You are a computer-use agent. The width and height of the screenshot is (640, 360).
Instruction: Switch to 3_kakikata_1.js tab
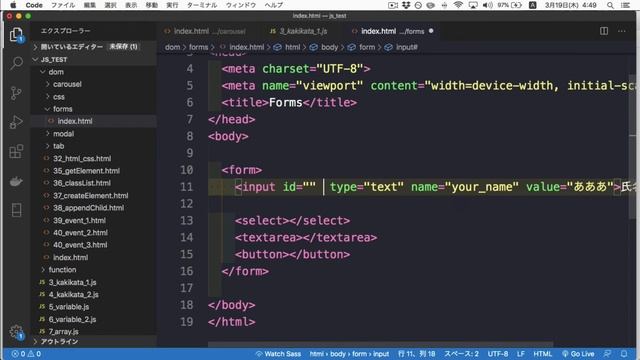click(299, 31)
